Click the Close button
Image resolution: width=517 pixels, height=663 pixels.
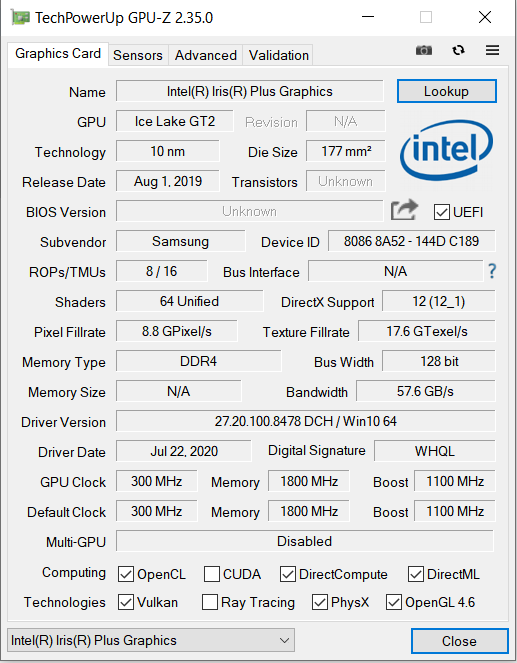point(459,641)
